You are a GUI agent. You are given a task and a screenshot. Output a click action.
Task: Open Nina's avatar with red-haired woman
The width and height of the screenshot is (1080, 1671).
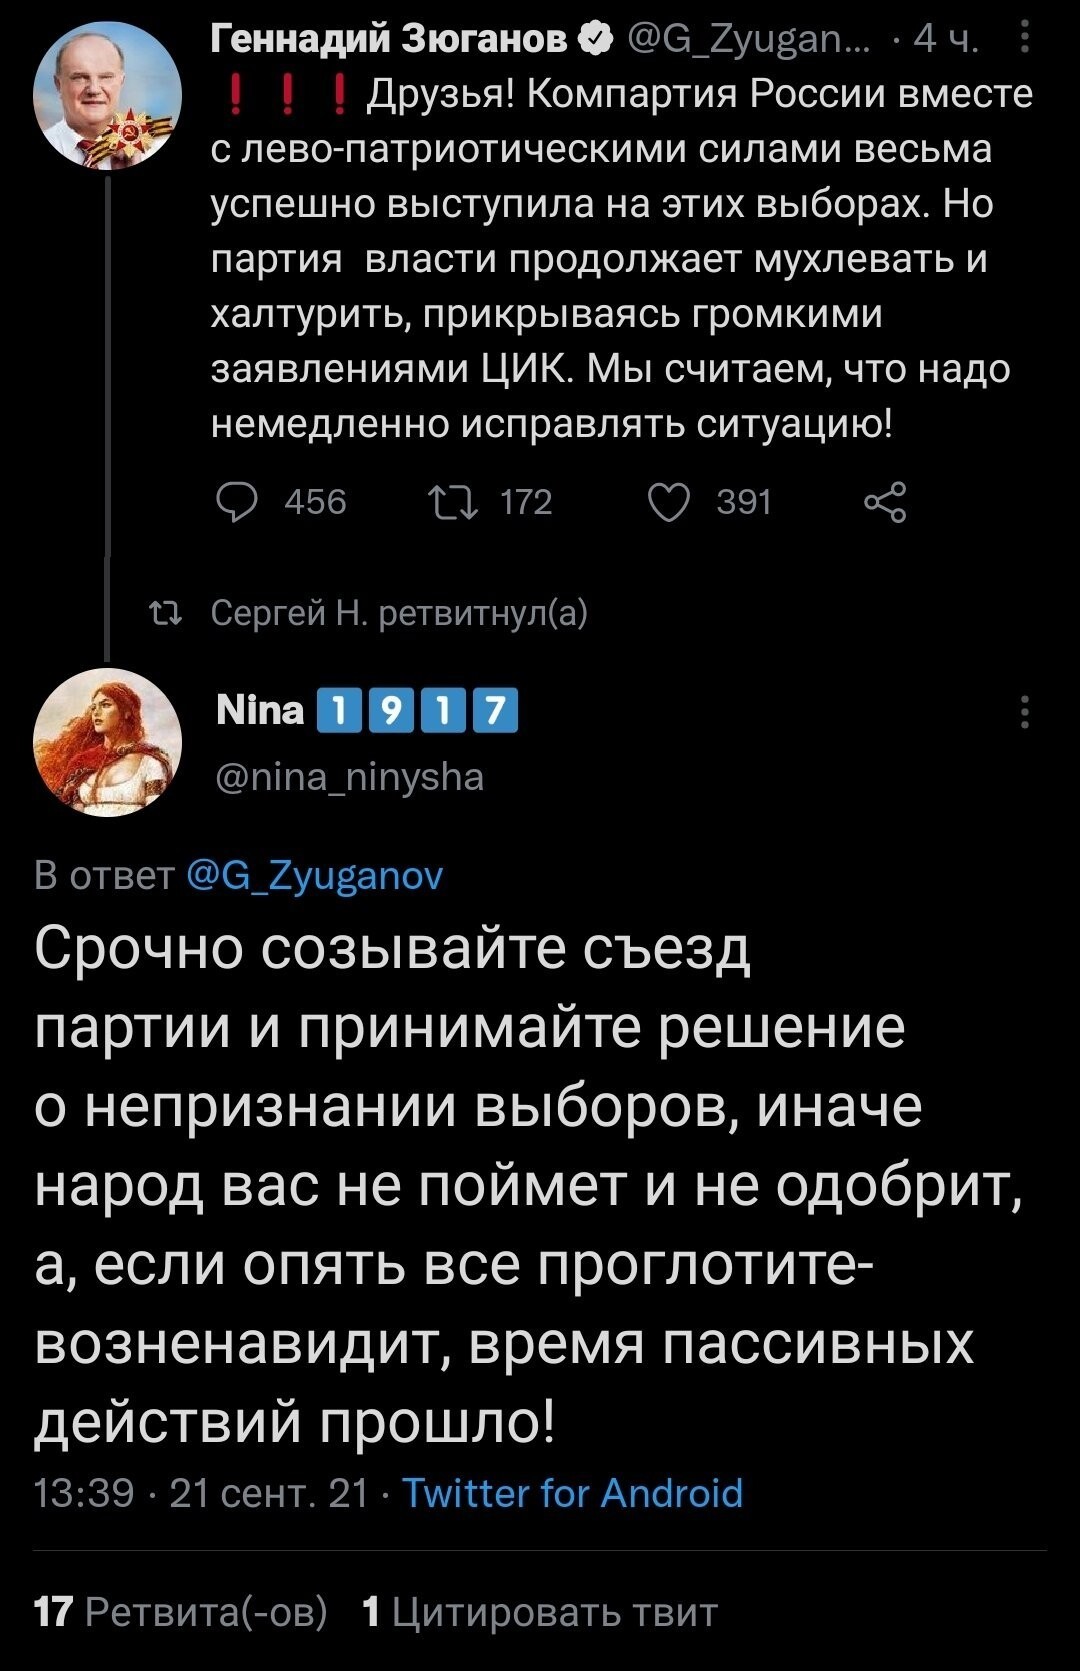pos(108,743)
